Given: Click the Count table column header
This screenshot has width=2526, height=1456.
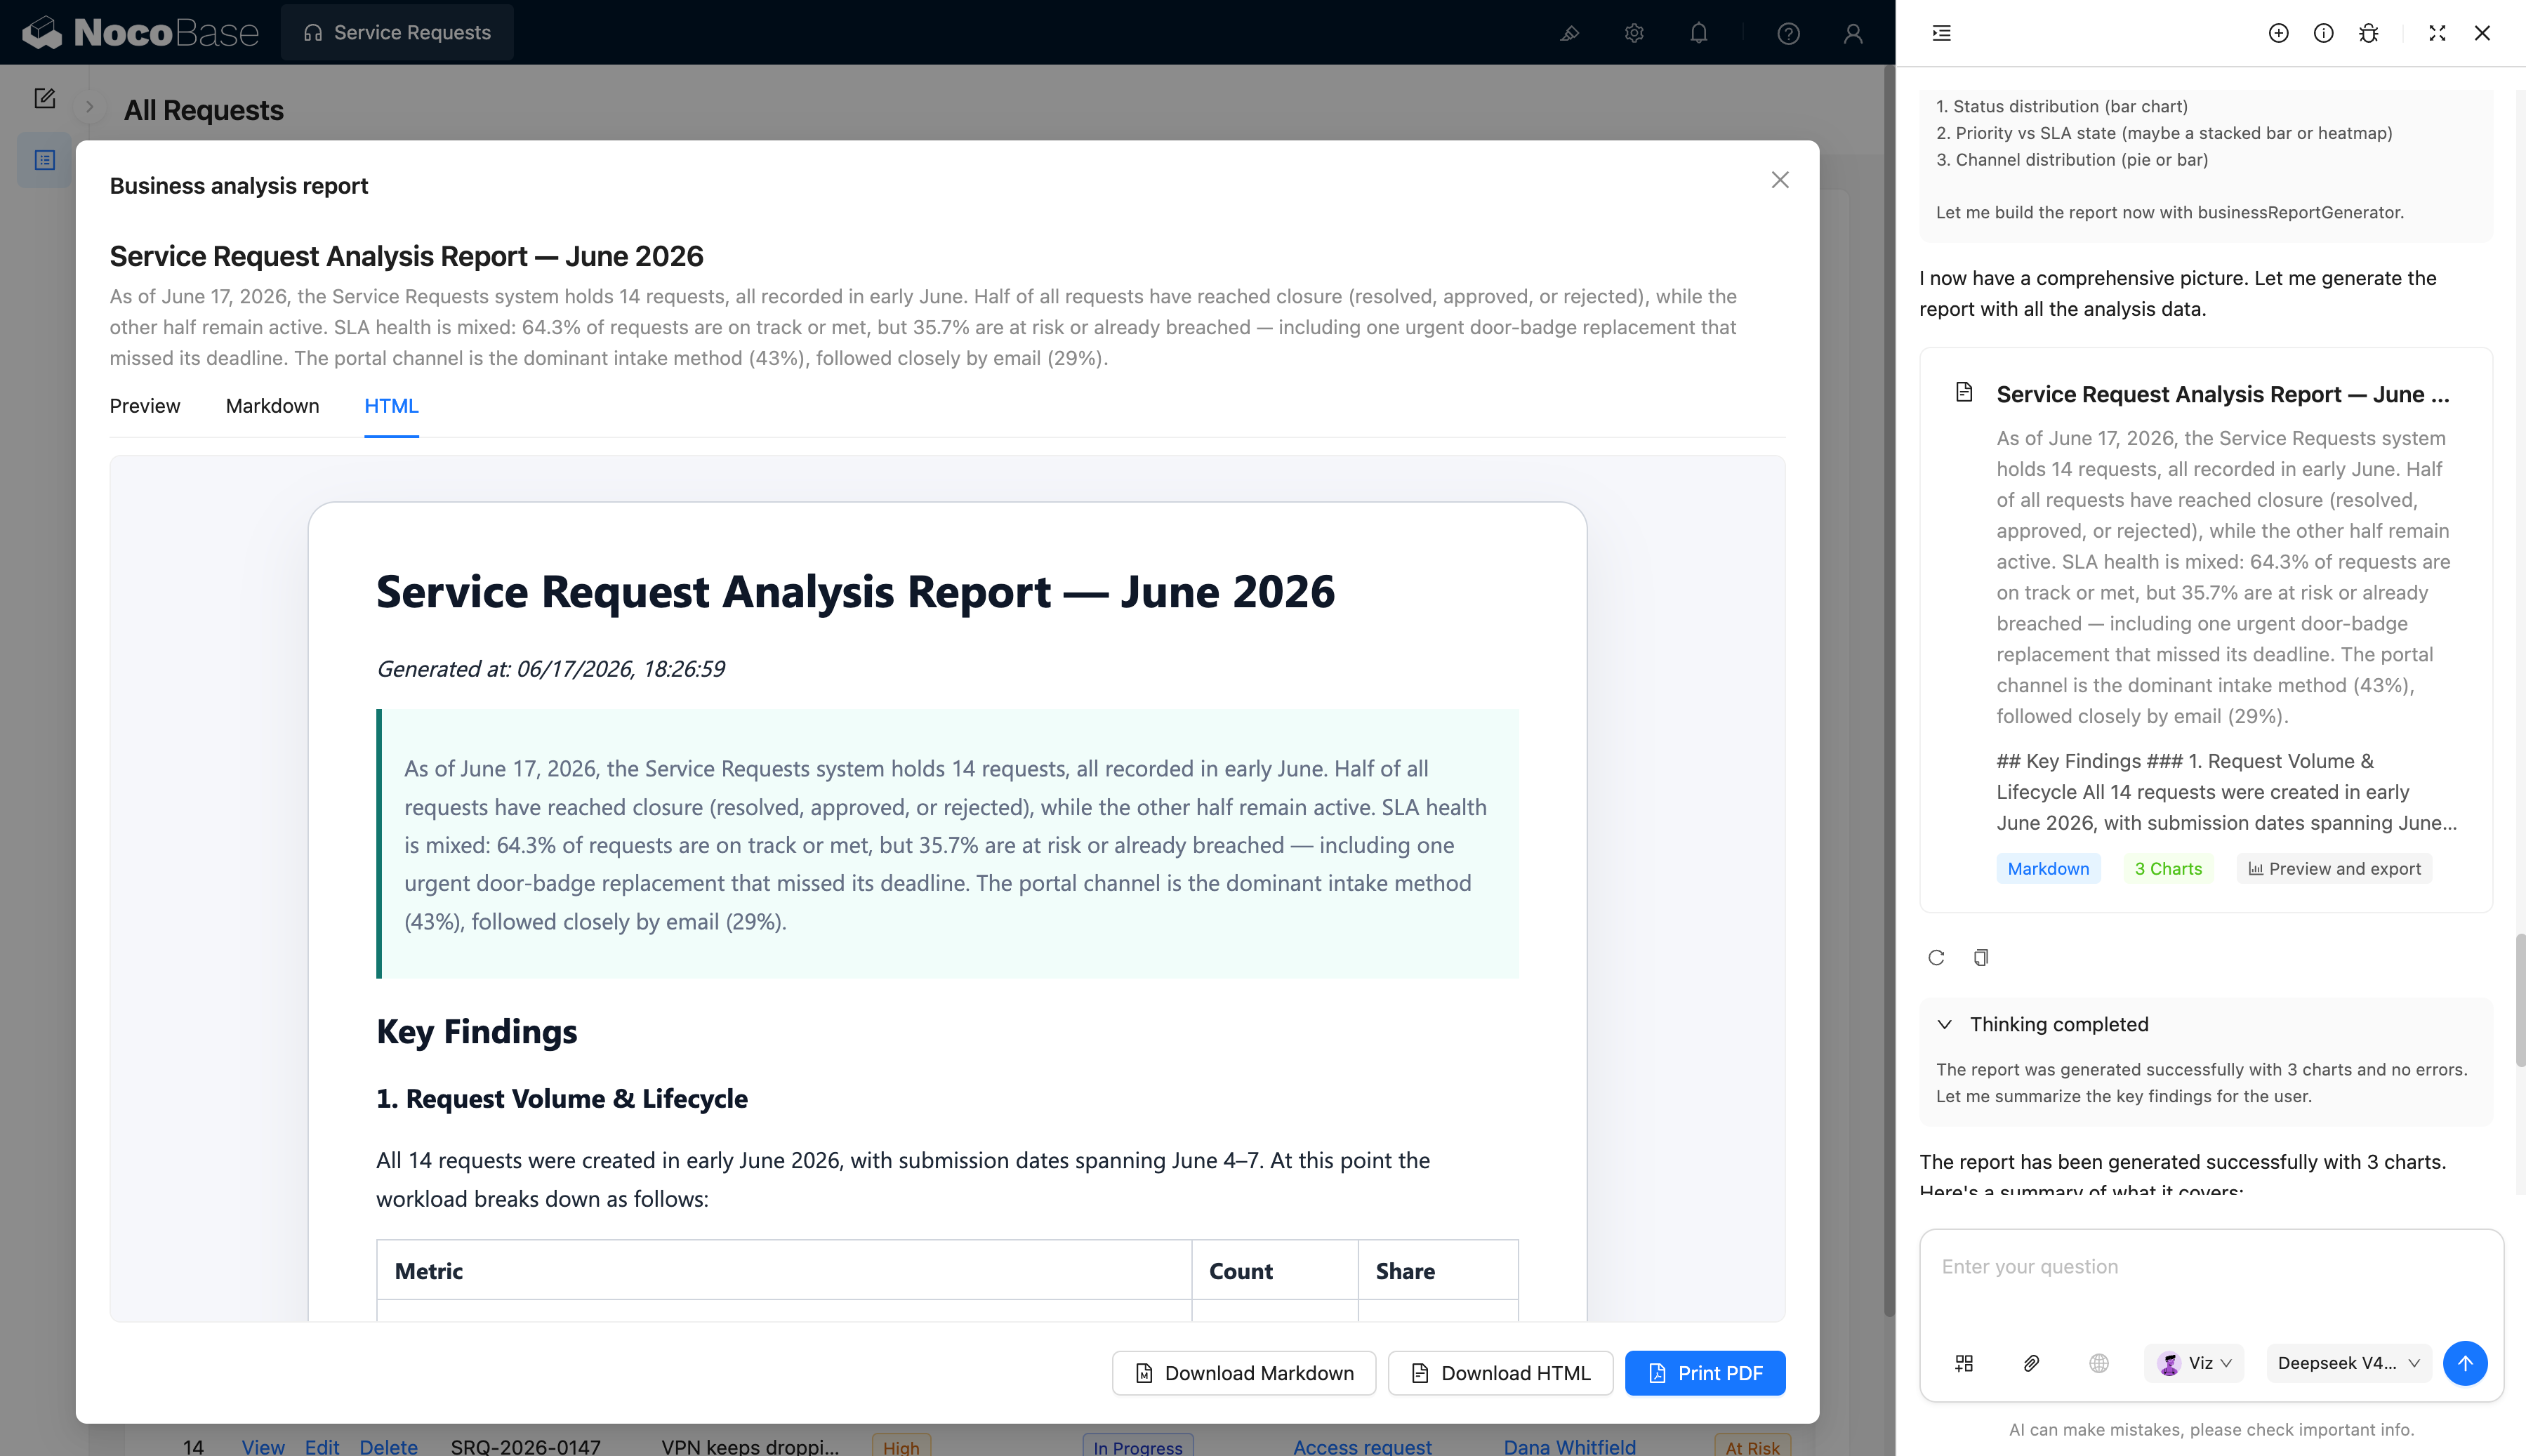Looking at the screenshot, I should 1275,1271.
